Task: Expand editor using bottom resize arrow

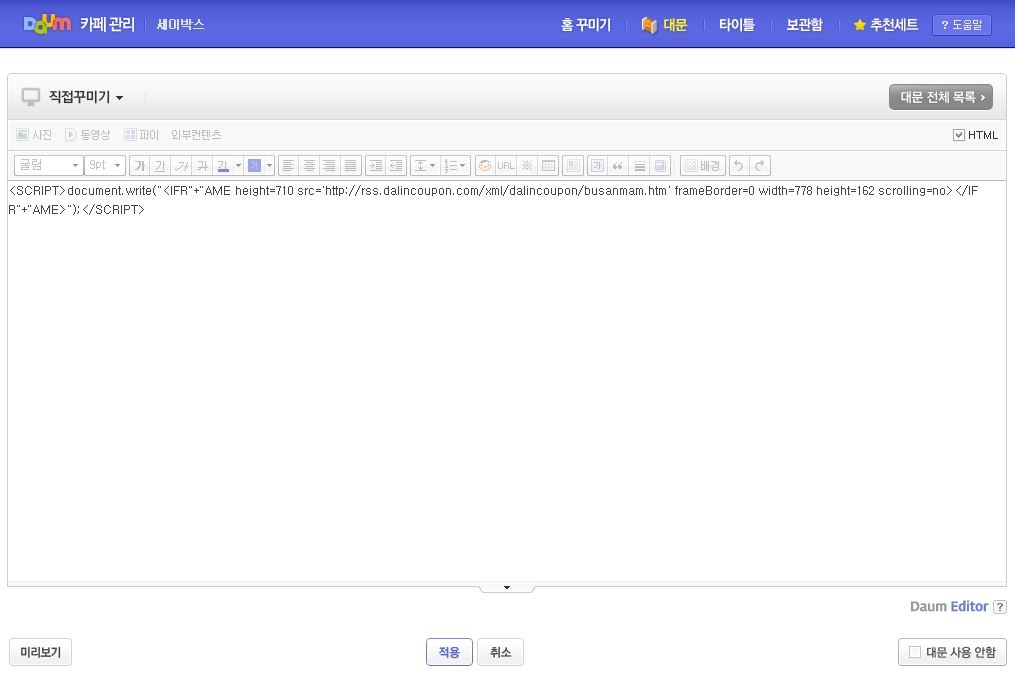Action: point(507,588)
